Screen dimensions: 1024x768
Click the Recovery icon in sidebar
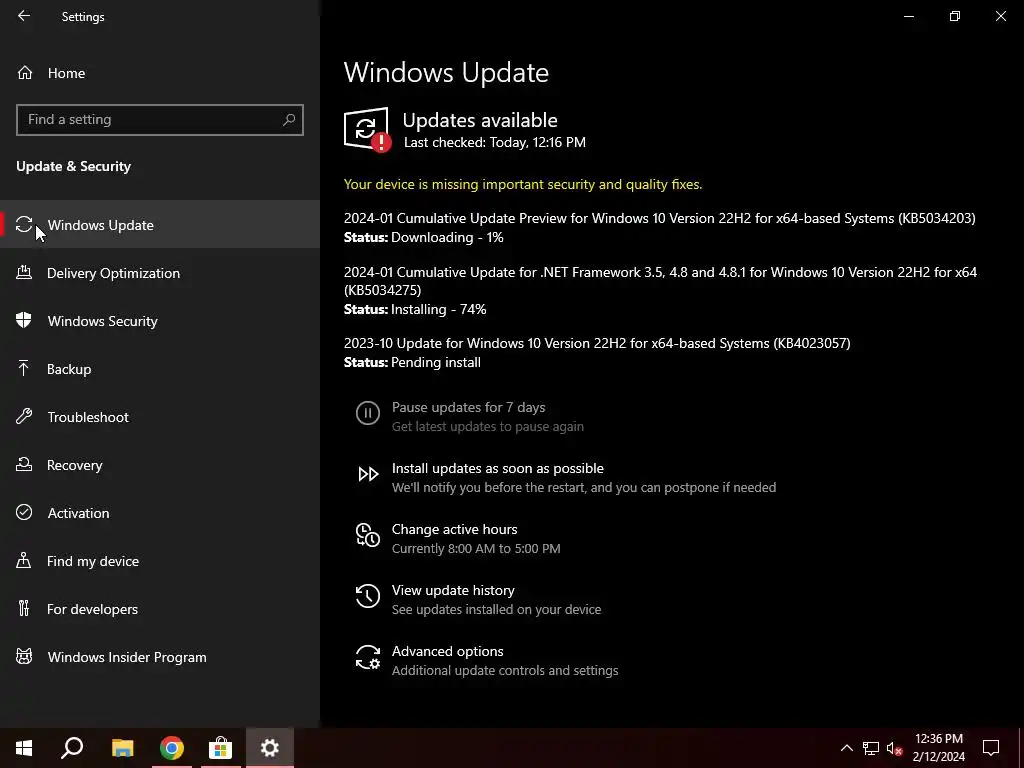click(x=24, y=464)
